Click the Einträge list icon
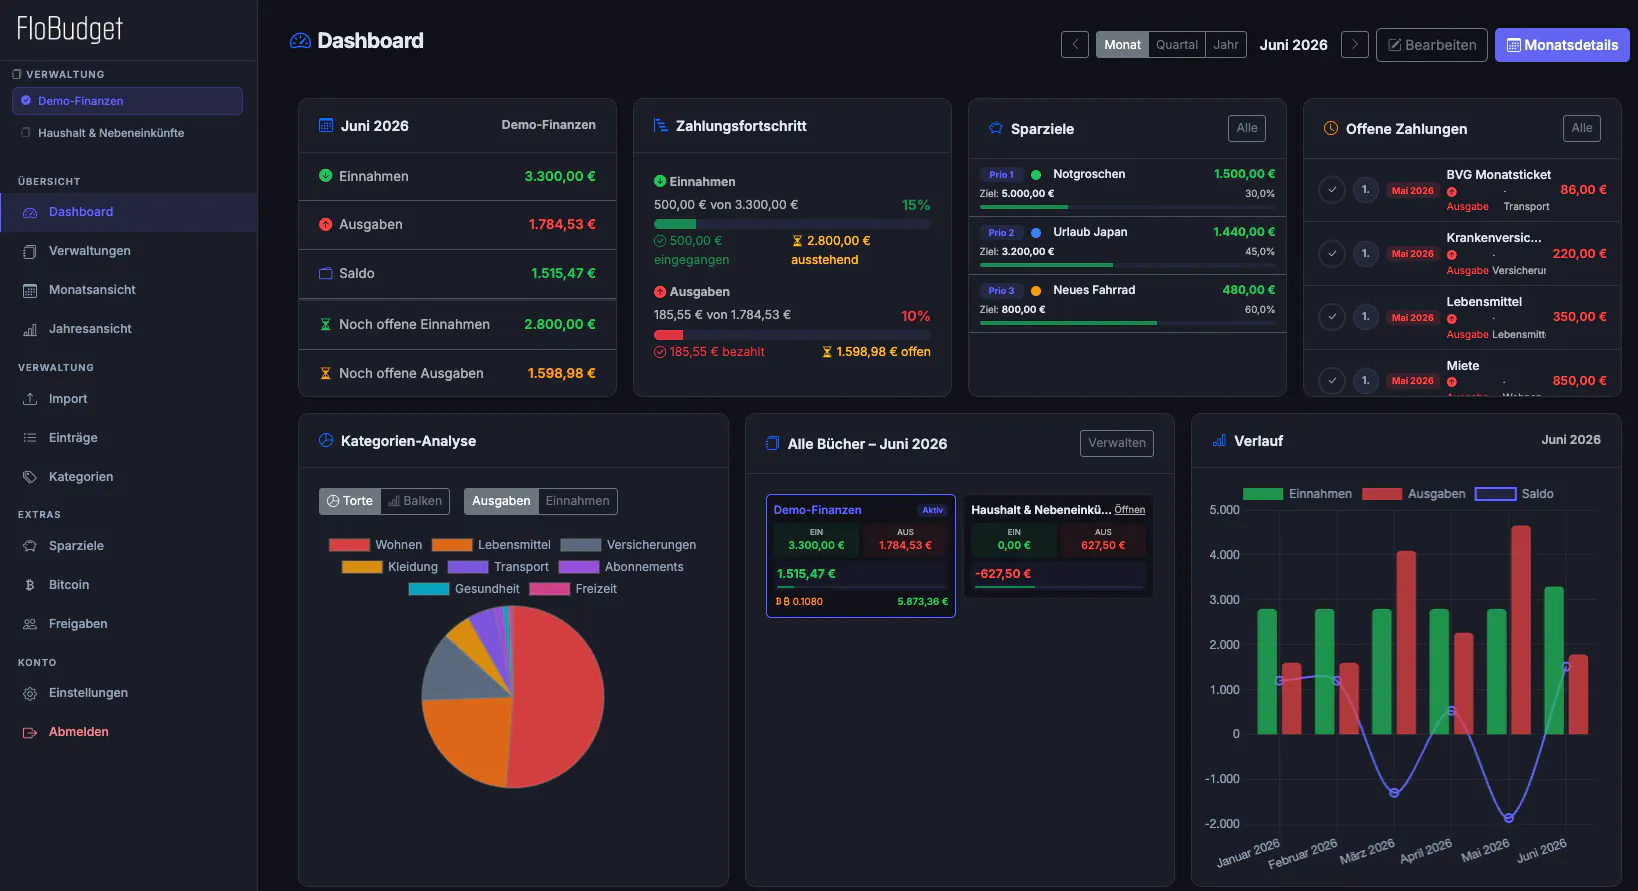1638x891 pixels. click(x=30, y=438)
